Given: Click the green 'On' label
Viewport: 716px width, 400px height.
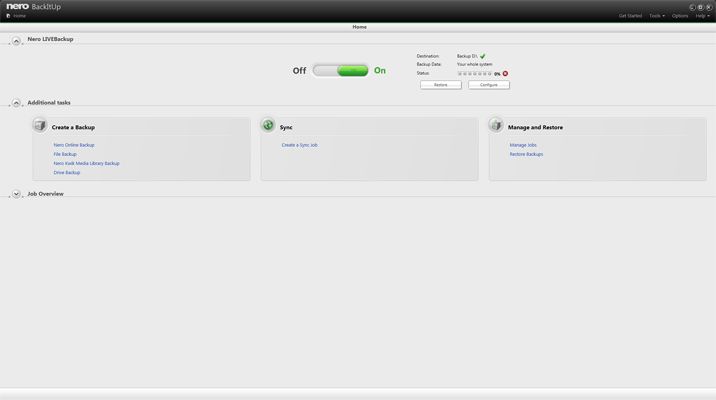Looking at the screenshot, I should [380, 70].
